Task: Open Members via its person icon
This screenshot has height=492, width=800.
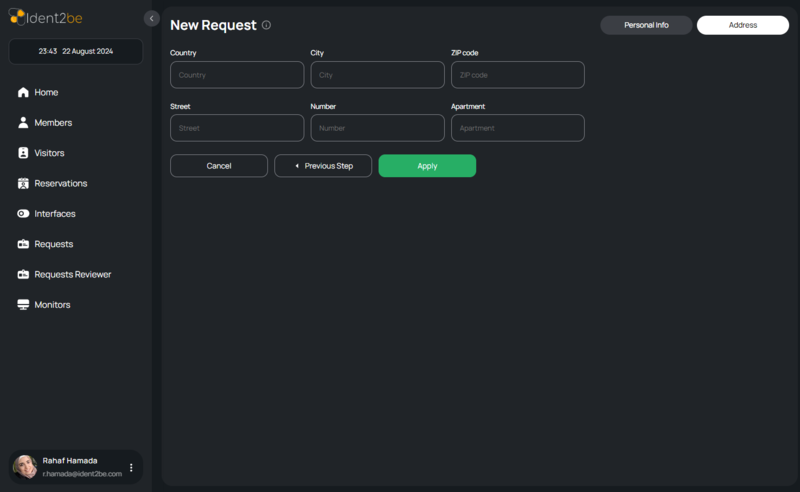Action: coord(23,123)
